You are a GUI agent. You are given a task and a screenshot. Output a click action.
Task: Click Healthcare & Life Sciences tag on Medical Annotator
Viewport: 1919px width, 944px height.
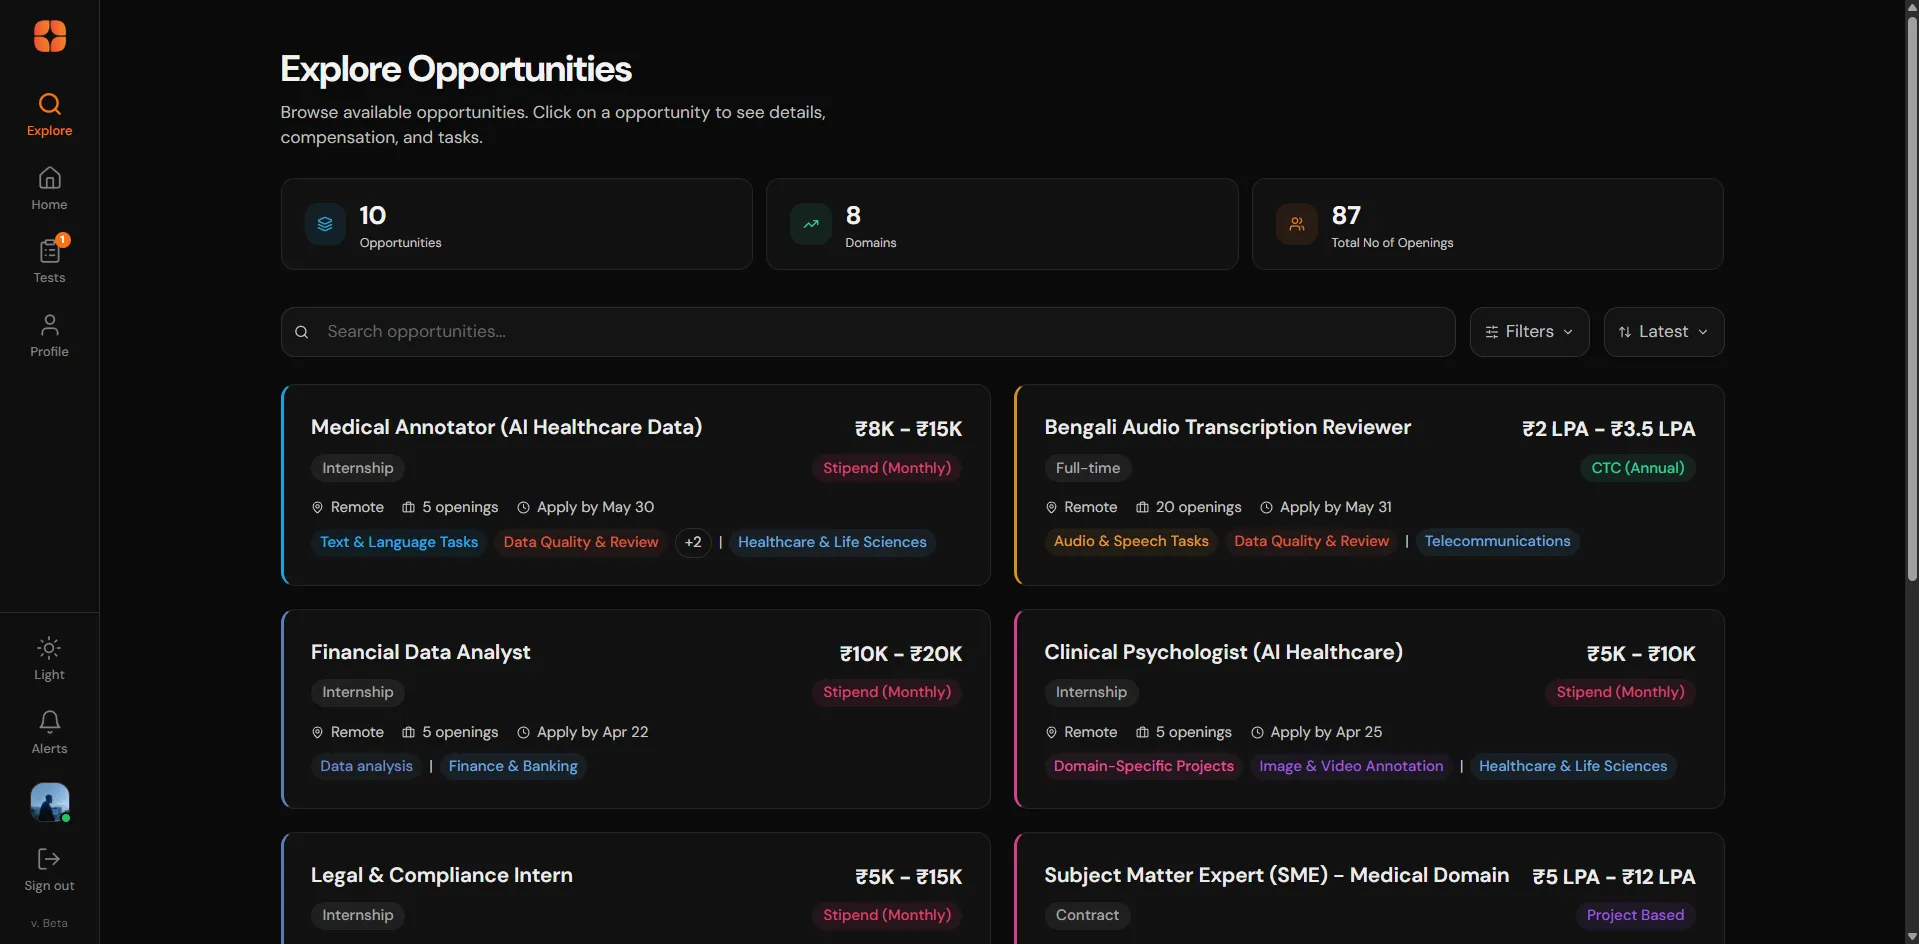tap(832, 542)
